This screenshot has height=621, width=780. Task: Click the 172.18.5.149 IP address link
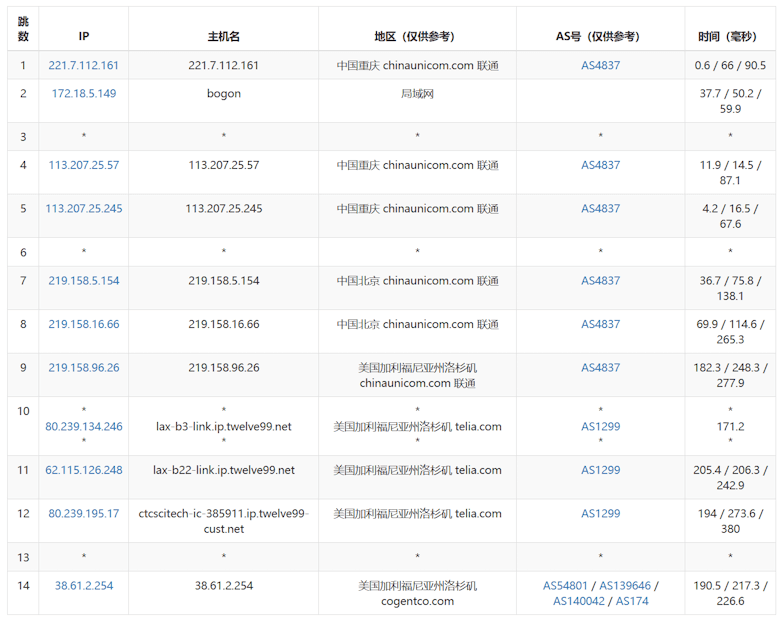click(84, 94)
